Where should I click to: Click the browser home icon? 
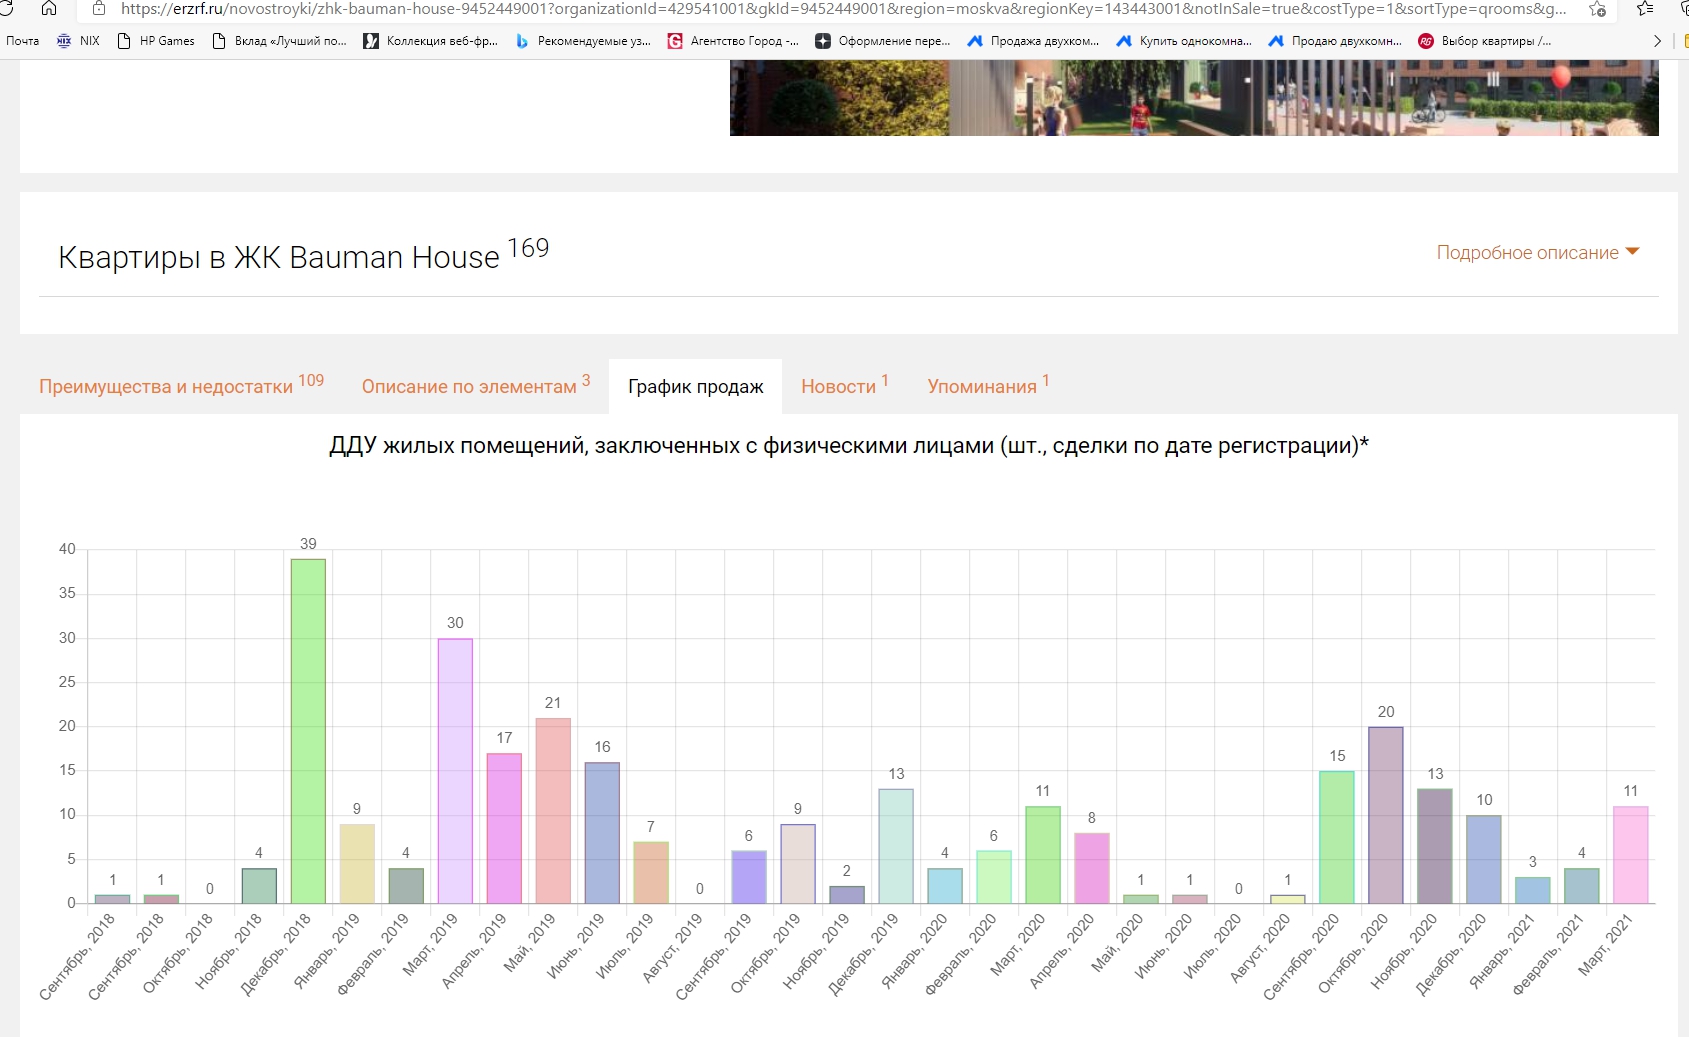(x=48, y=9)
